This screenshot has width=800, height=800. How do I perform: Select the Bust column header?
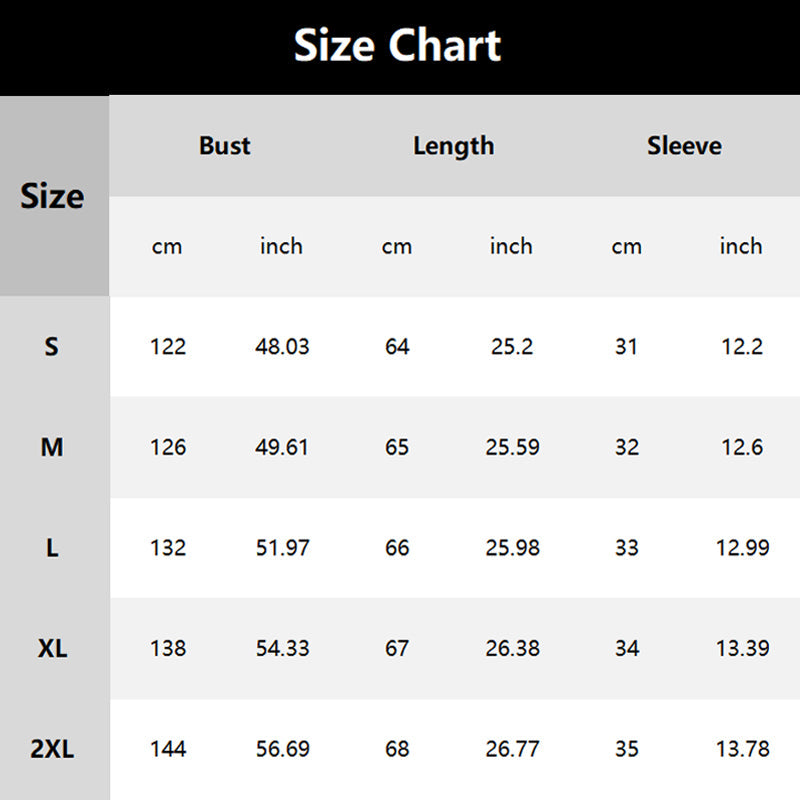point(224,146)
